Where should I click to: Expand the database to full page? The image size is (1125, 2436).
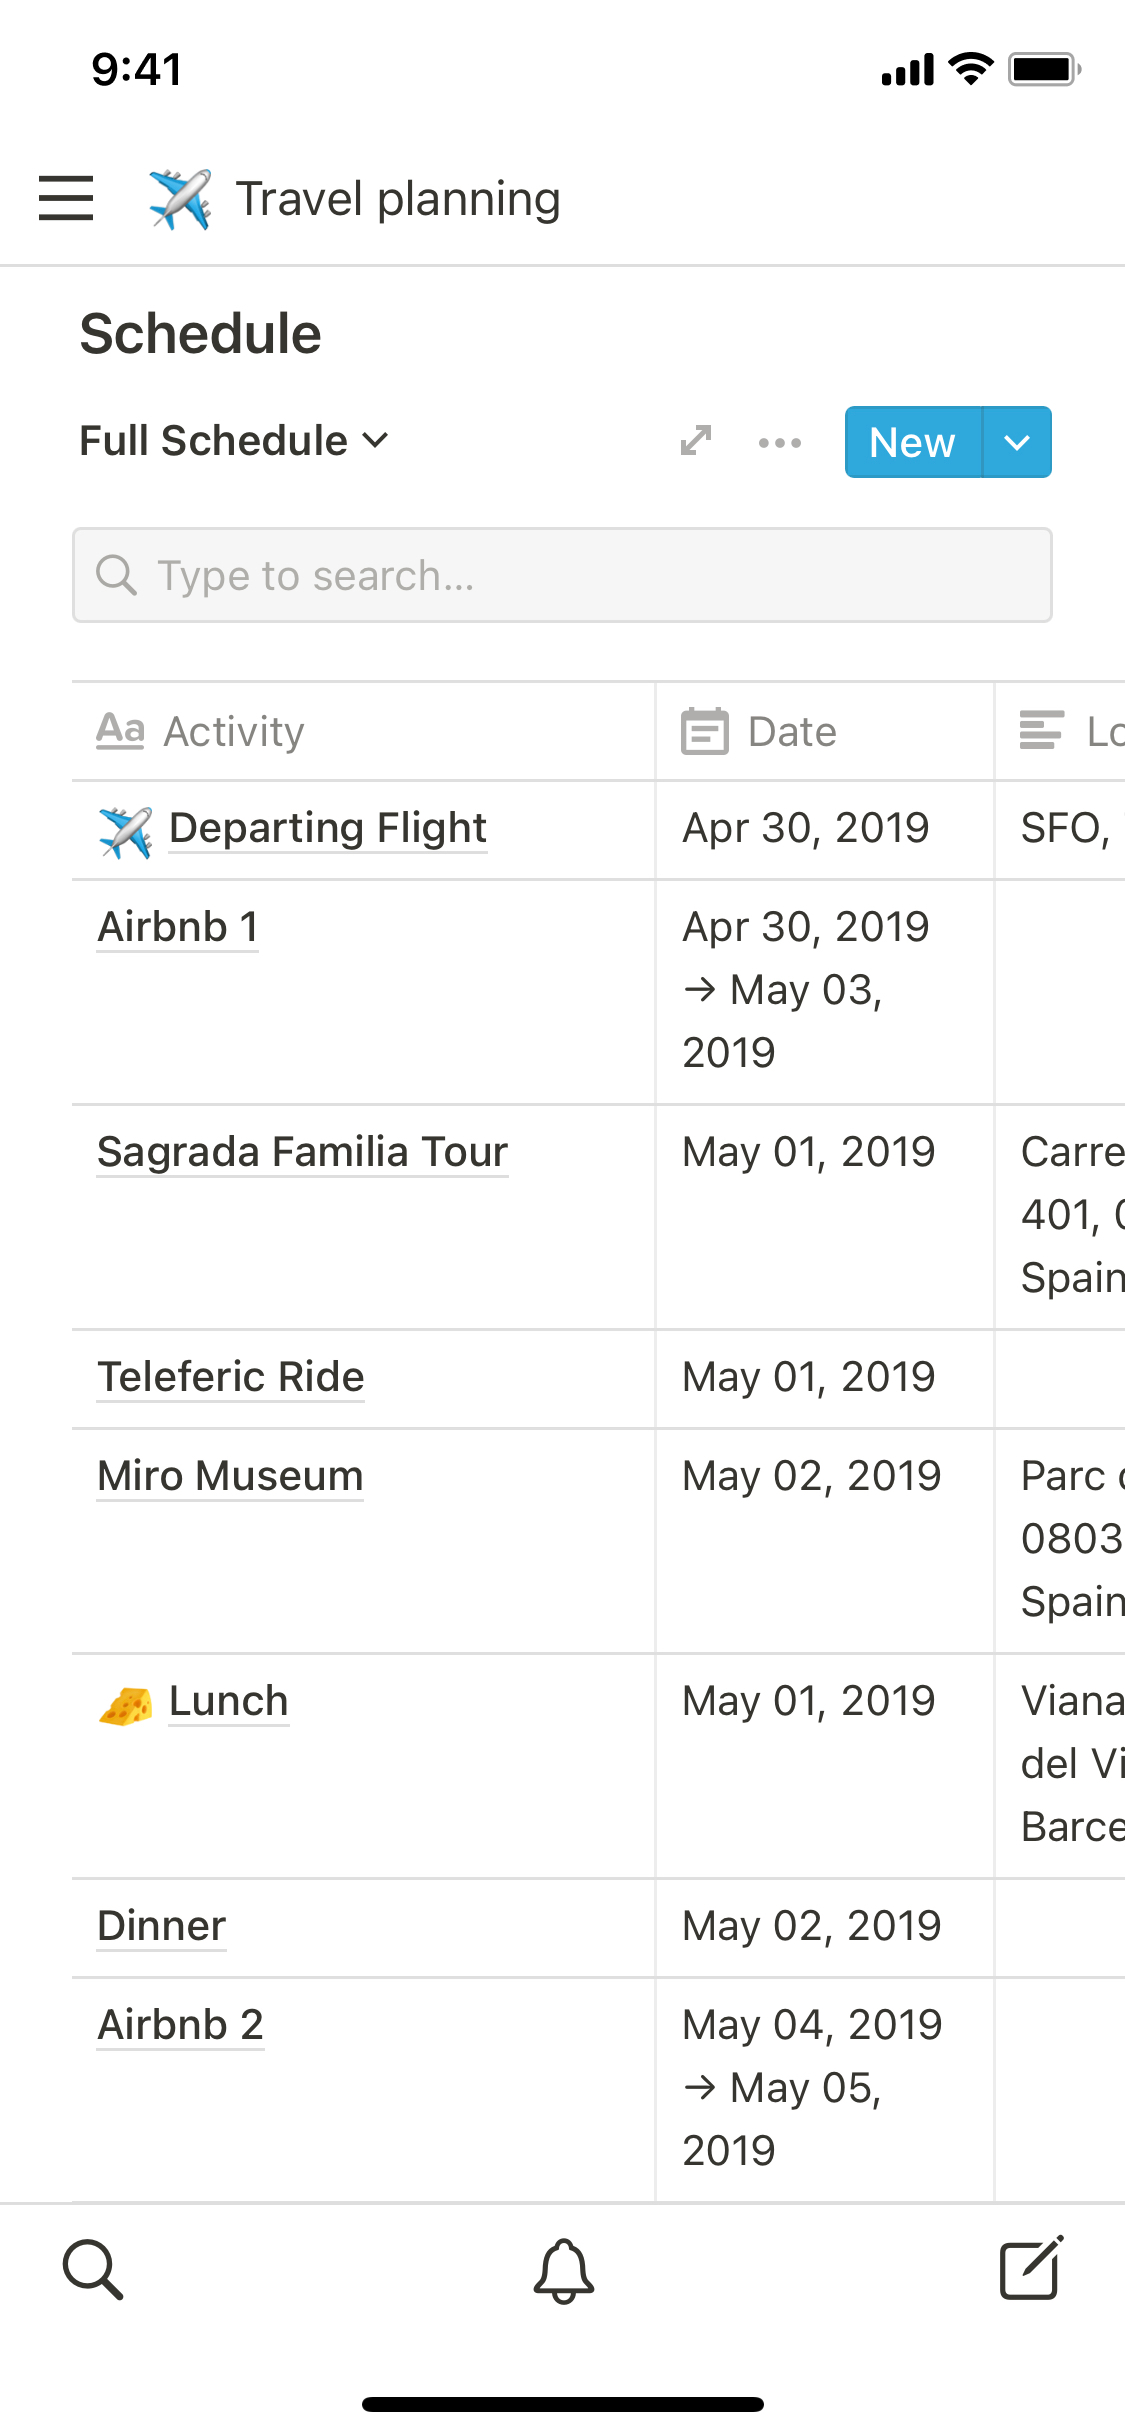click(x=696, y=441)
